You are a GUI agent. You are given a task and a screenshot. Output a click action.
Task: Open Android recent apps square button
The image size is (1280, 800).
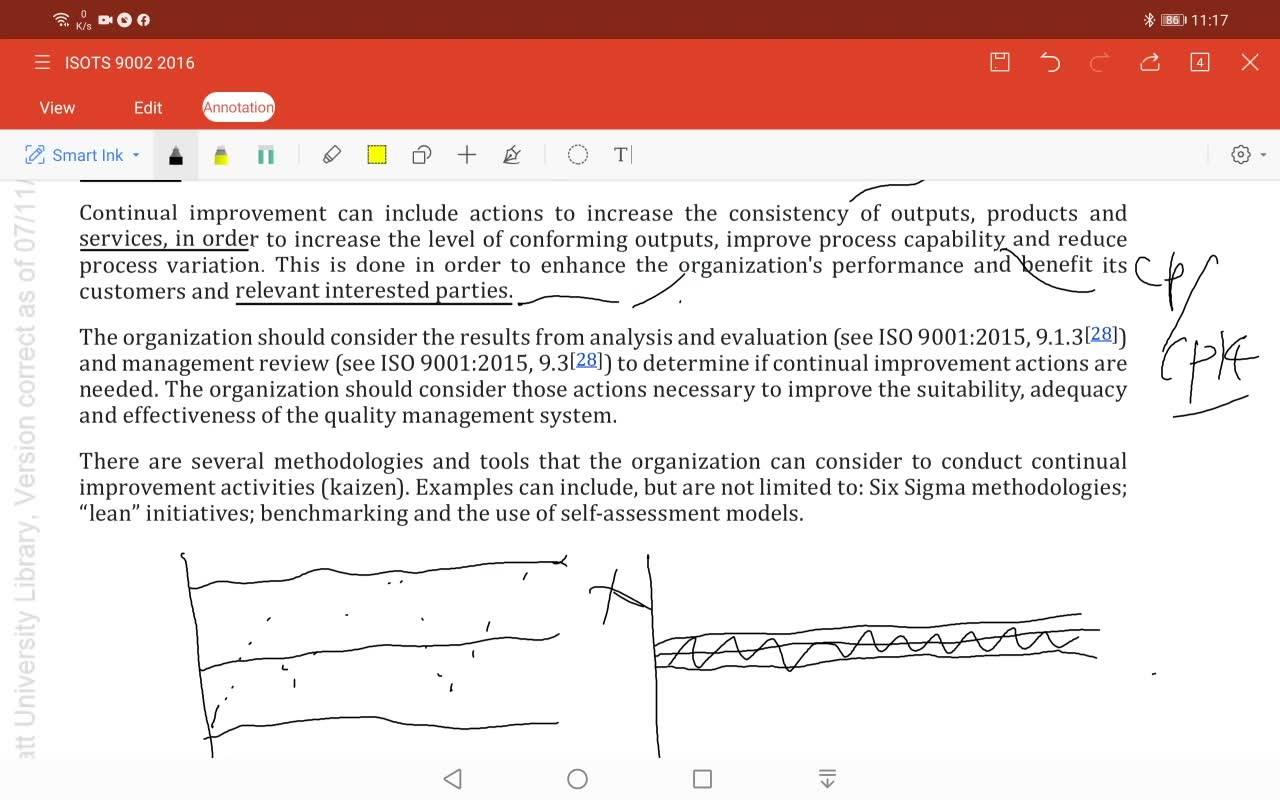click(702, 779)
